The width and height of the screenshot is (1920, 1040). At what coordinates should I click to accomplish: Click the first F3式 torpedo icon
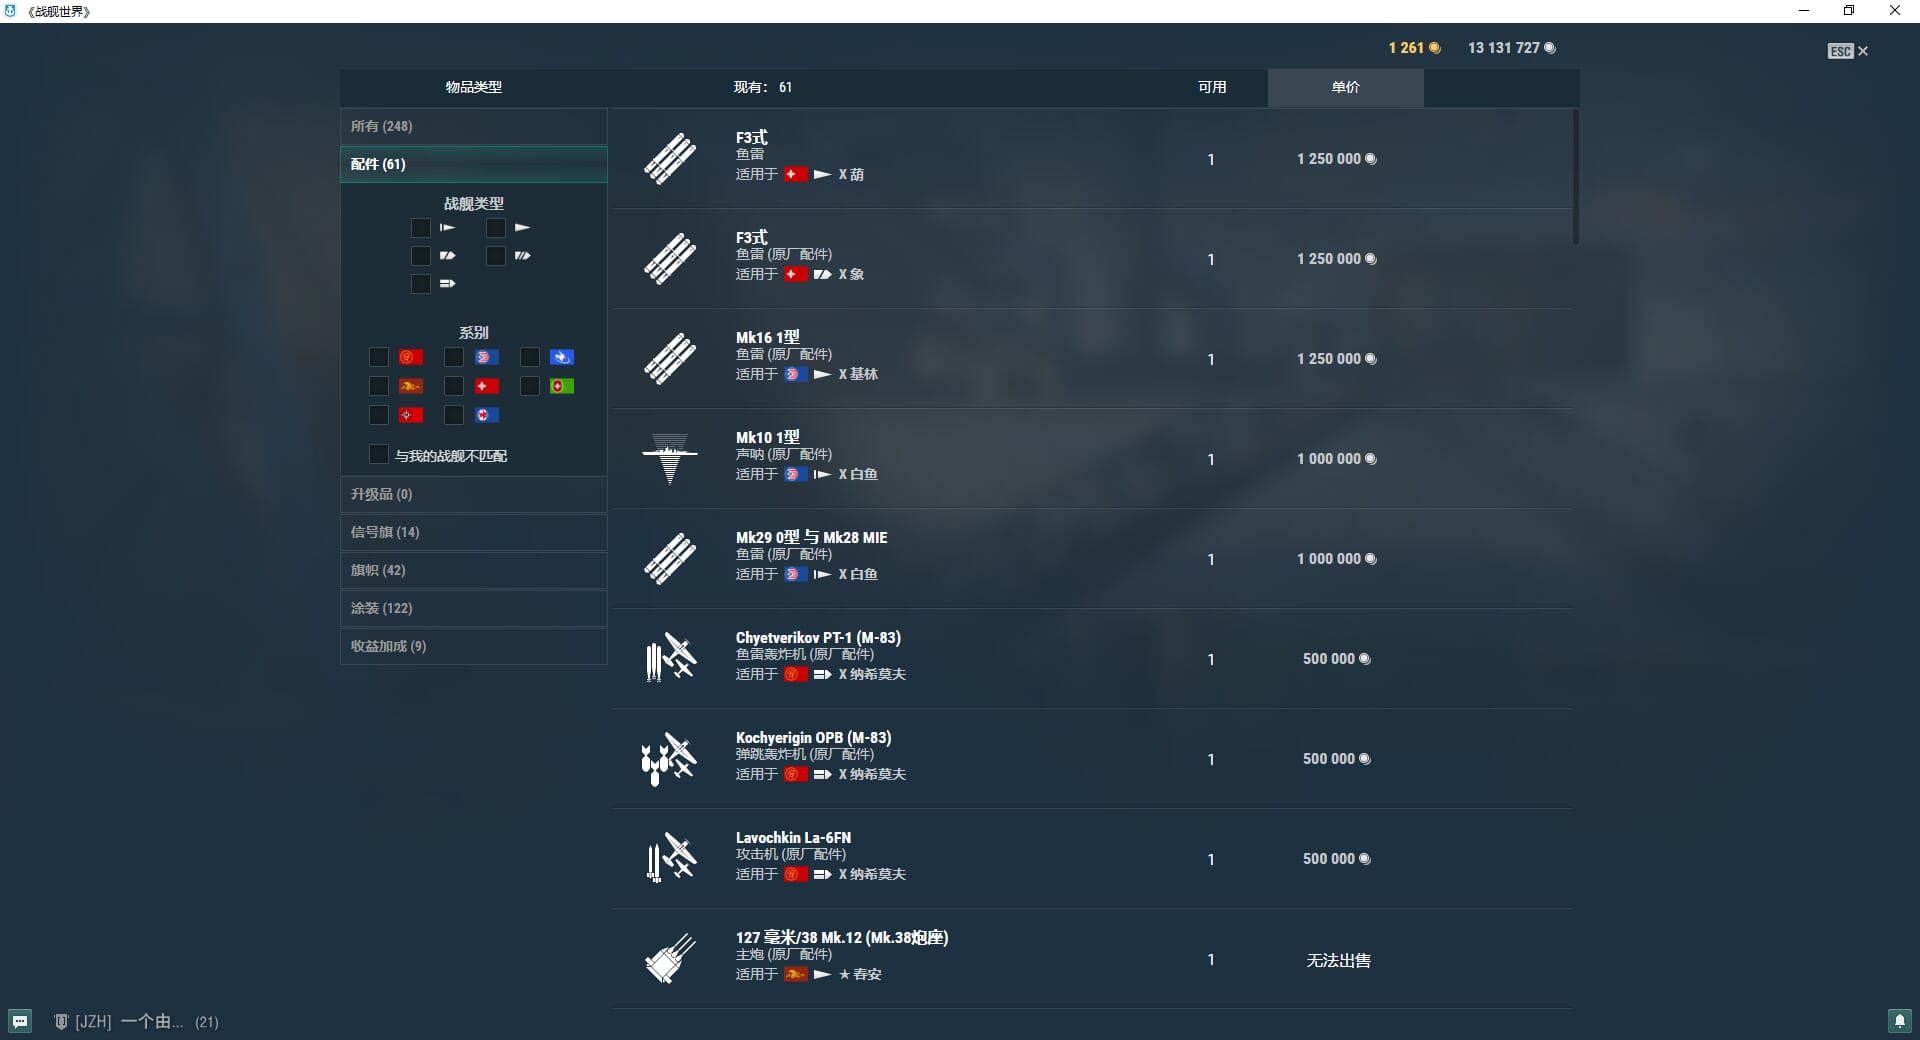[669, 159]
